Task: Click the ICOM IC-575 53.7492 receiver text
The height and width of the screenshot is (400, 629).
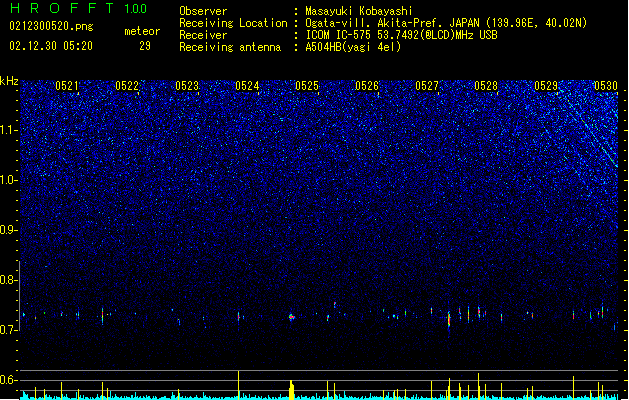Action: click(401, 35)
